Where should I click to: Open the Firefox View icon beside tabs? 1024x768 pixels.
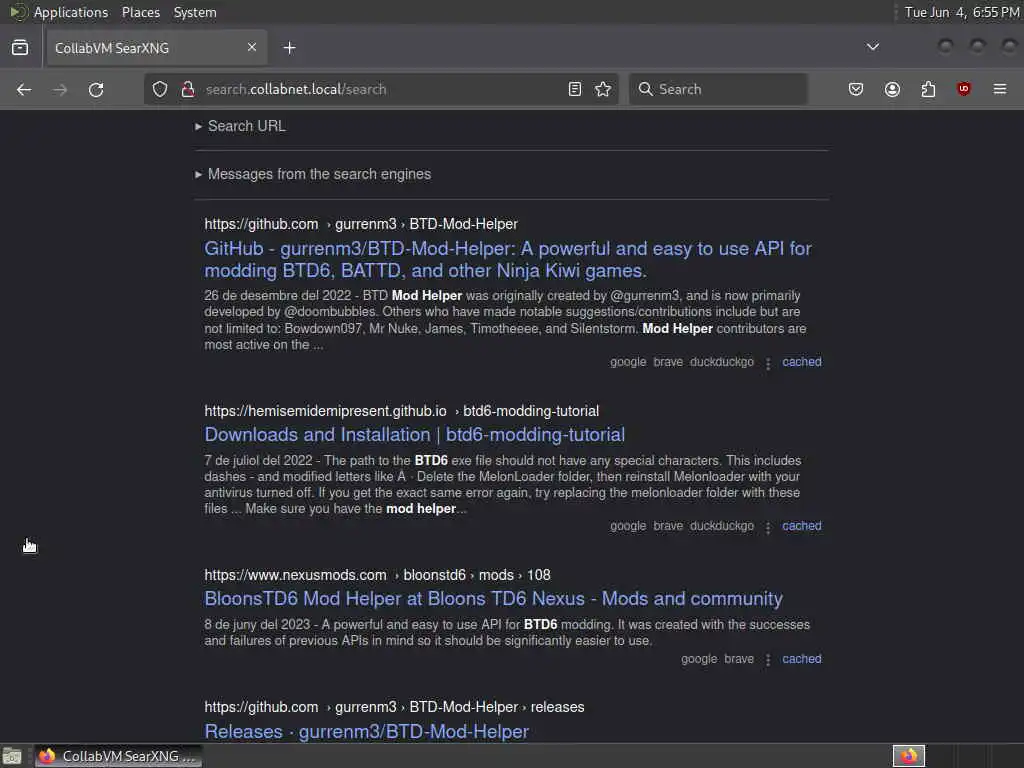(20, 48)
